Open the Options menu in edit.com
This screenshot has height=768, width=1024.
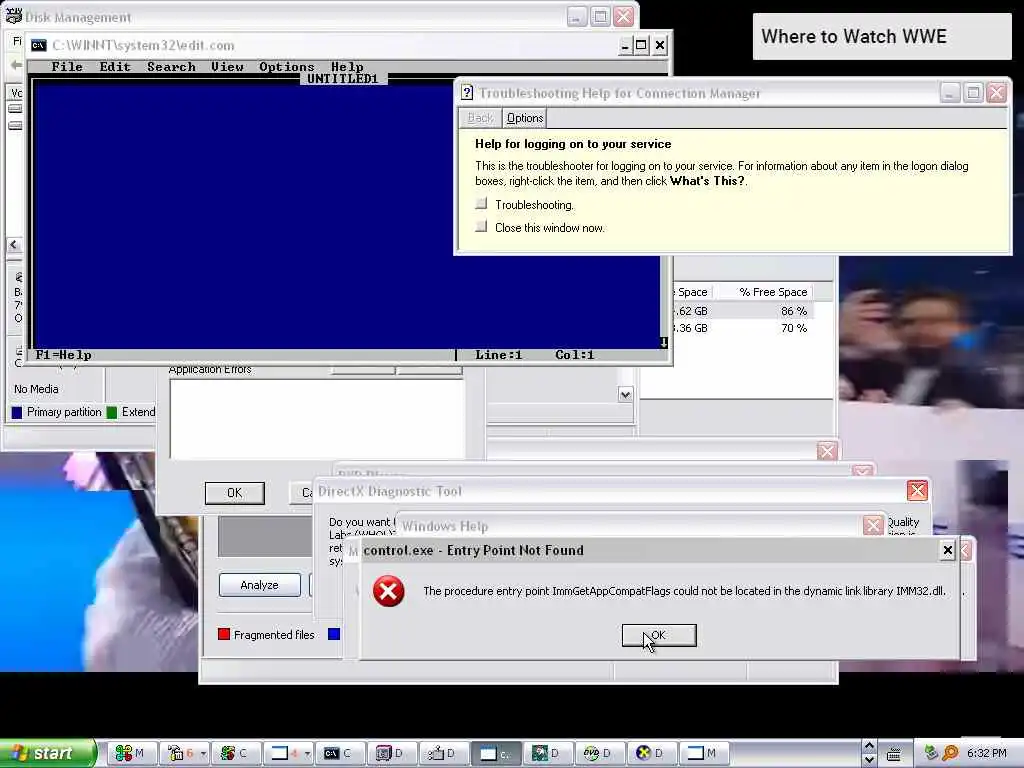[287, 67]
